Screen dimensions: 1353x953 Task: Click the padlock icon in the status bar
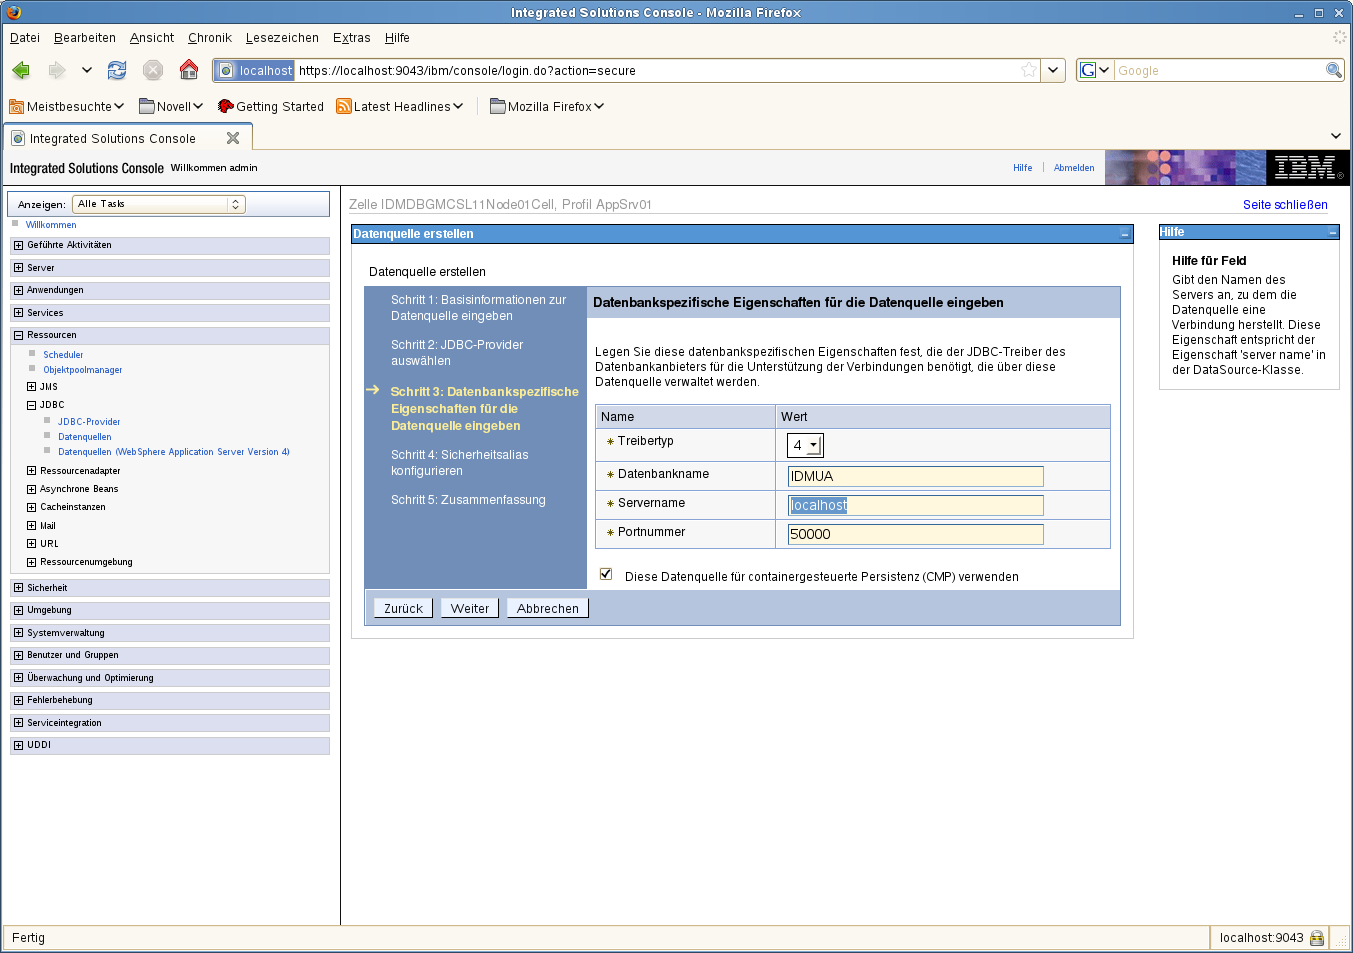[x=1317, y=938]
